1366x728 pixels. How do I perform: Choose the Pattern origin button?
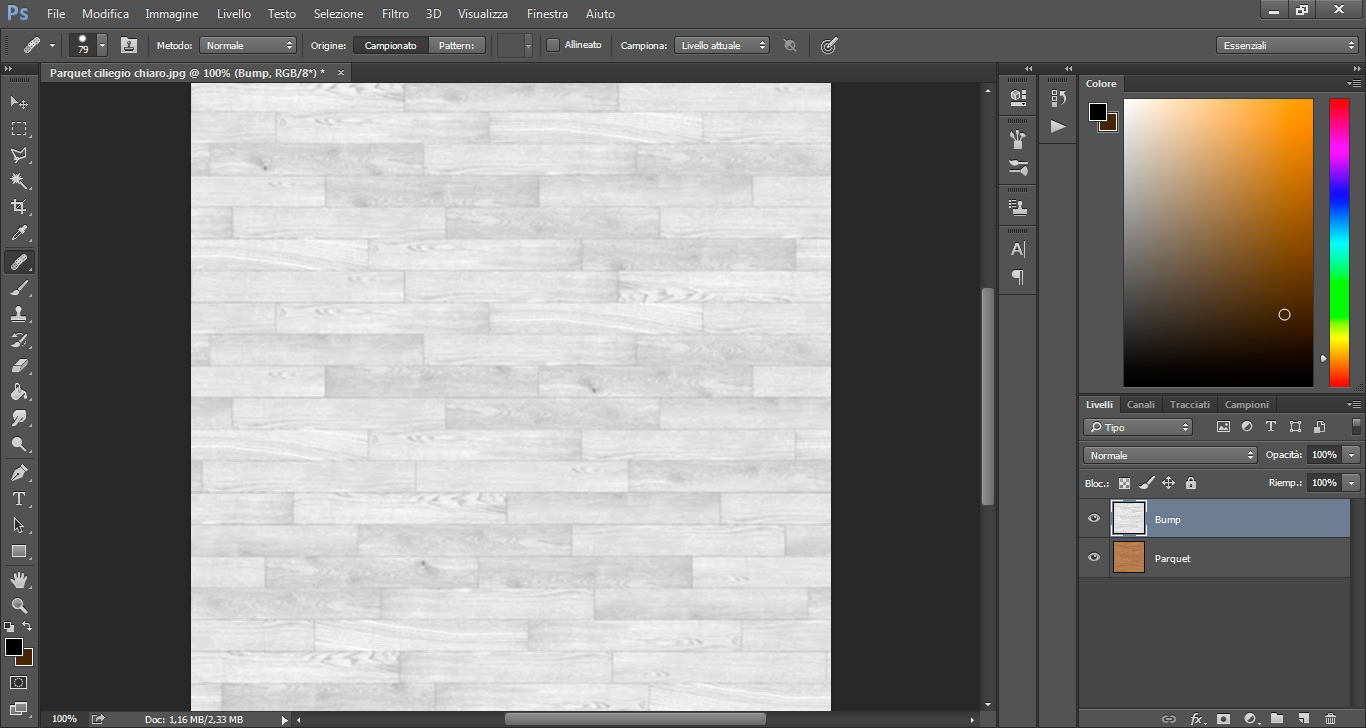tap(457, 45)
